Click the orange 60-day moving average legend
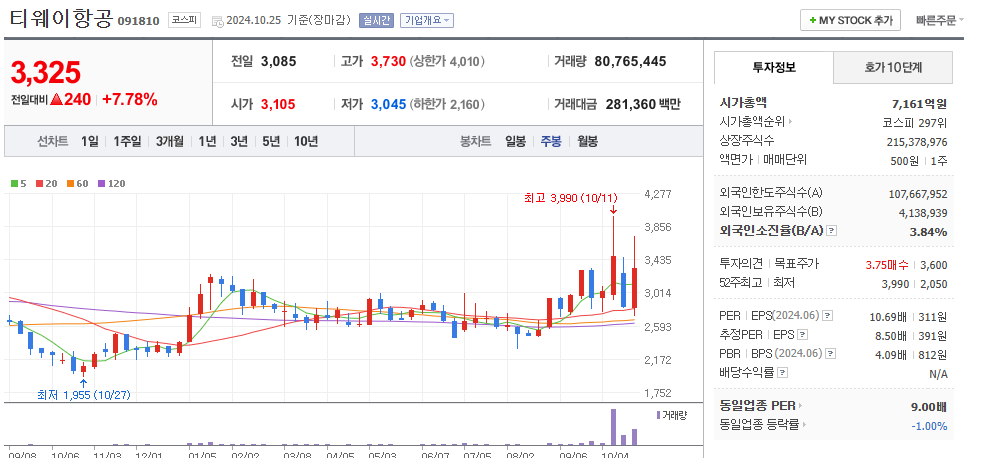The height and width of the screenshot is (458, 983). tap(78, 184)
